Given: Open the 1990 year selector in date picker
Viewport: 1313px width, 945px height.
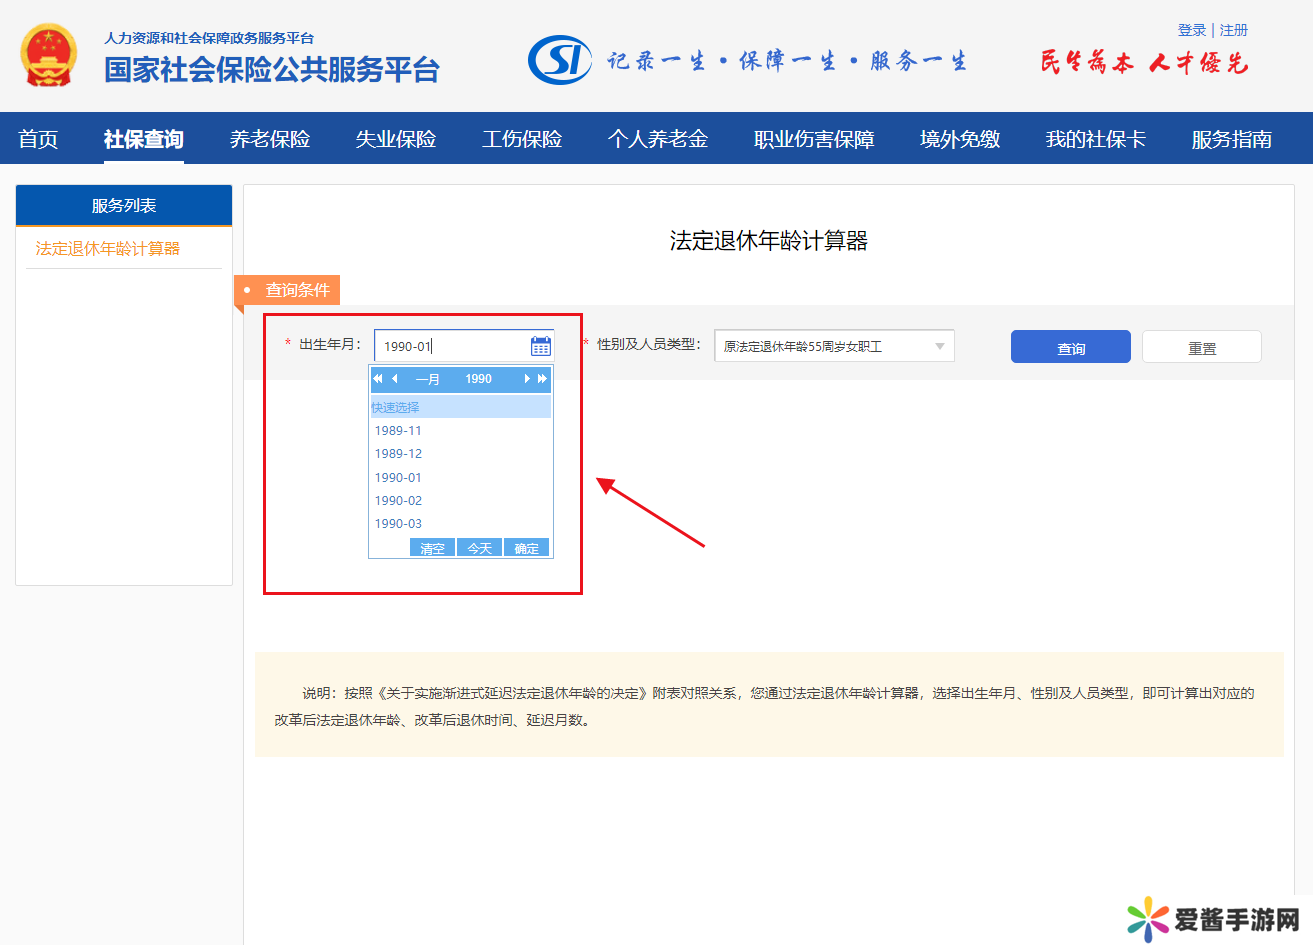Looking at the screenshot, I should pyautogui.click(x=478, y=379).
